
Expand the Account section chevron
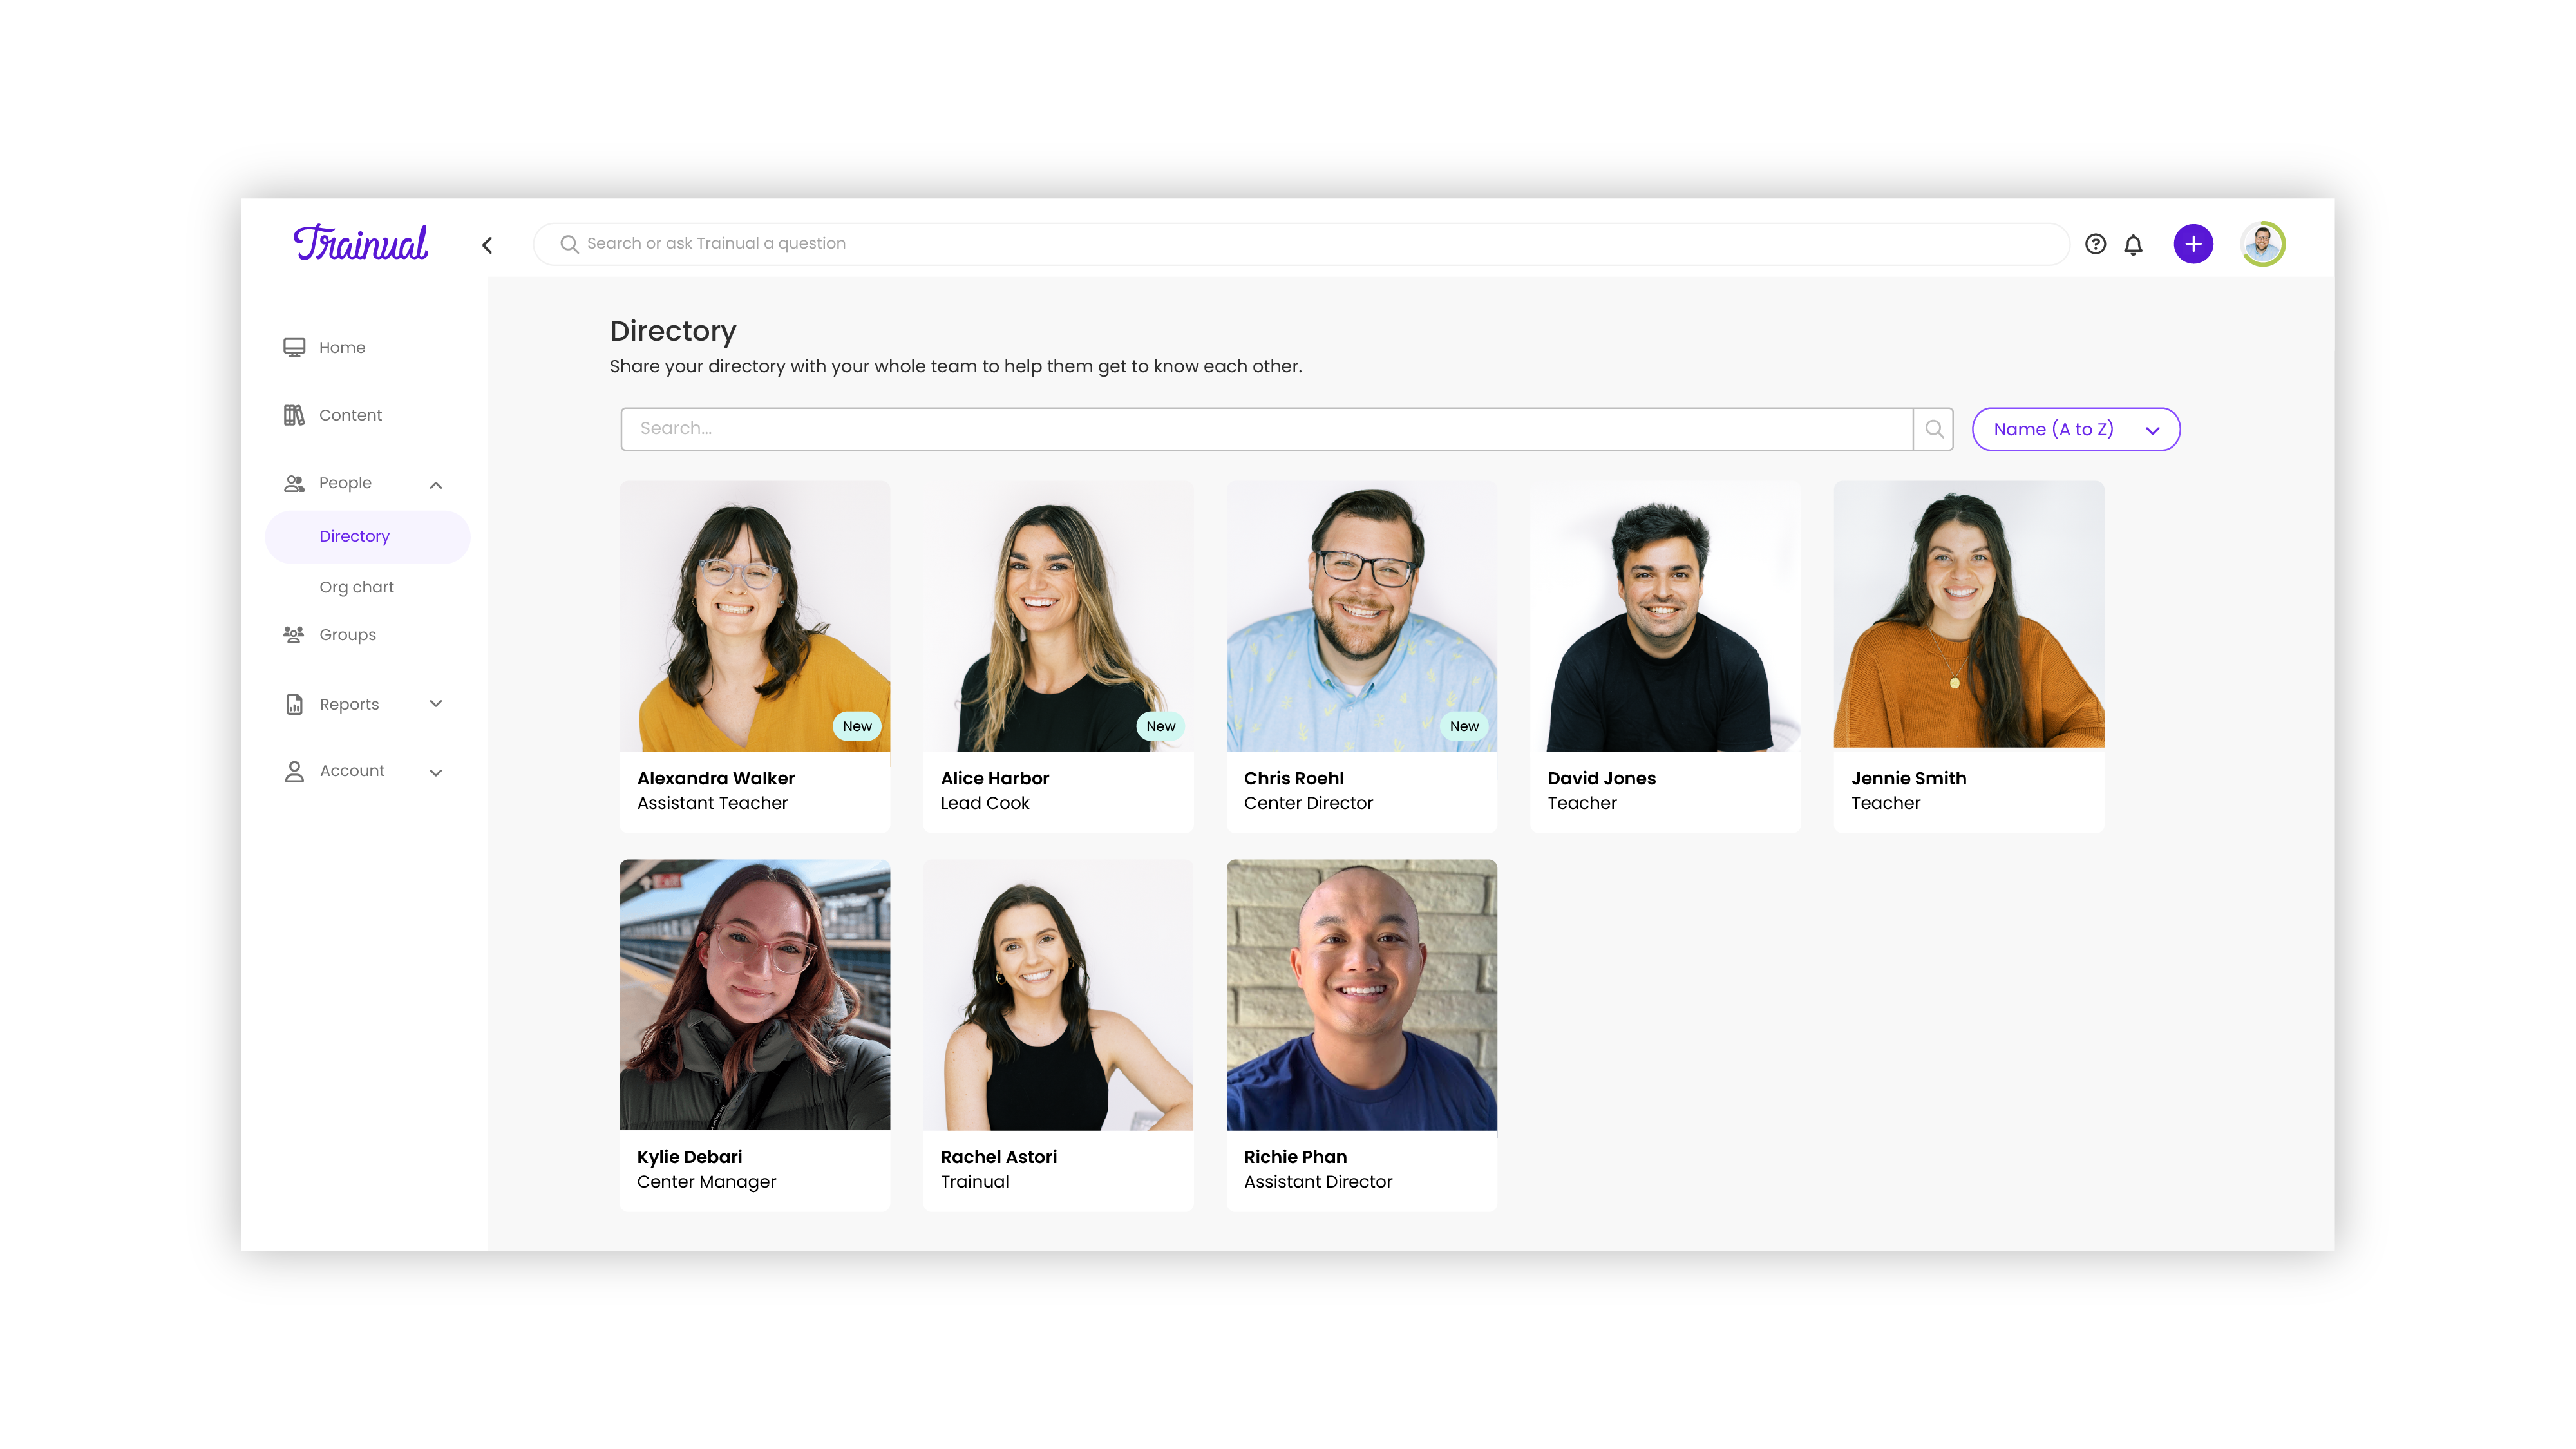pos(436,772)
